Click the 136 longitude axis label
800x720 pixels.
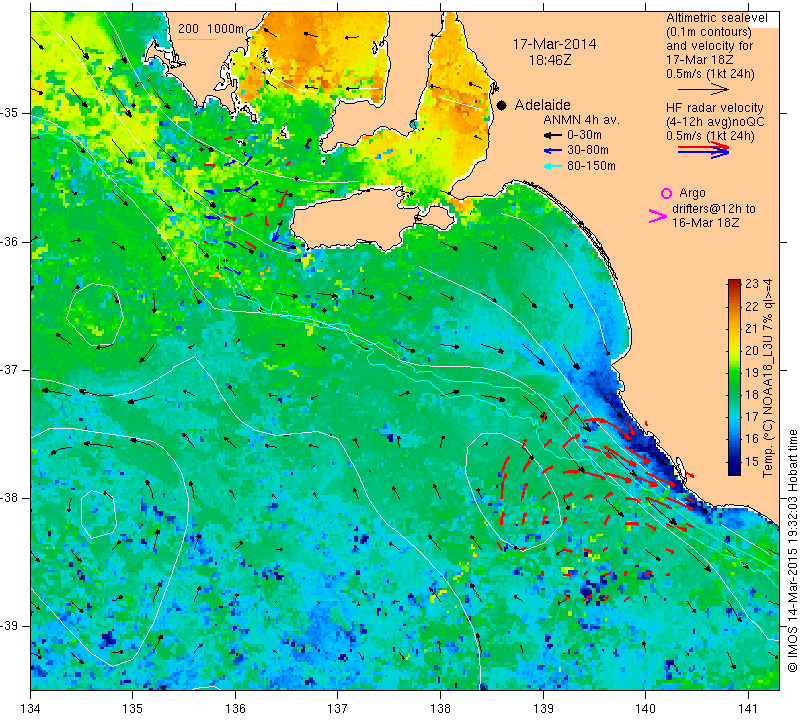[x=236, y=709]
